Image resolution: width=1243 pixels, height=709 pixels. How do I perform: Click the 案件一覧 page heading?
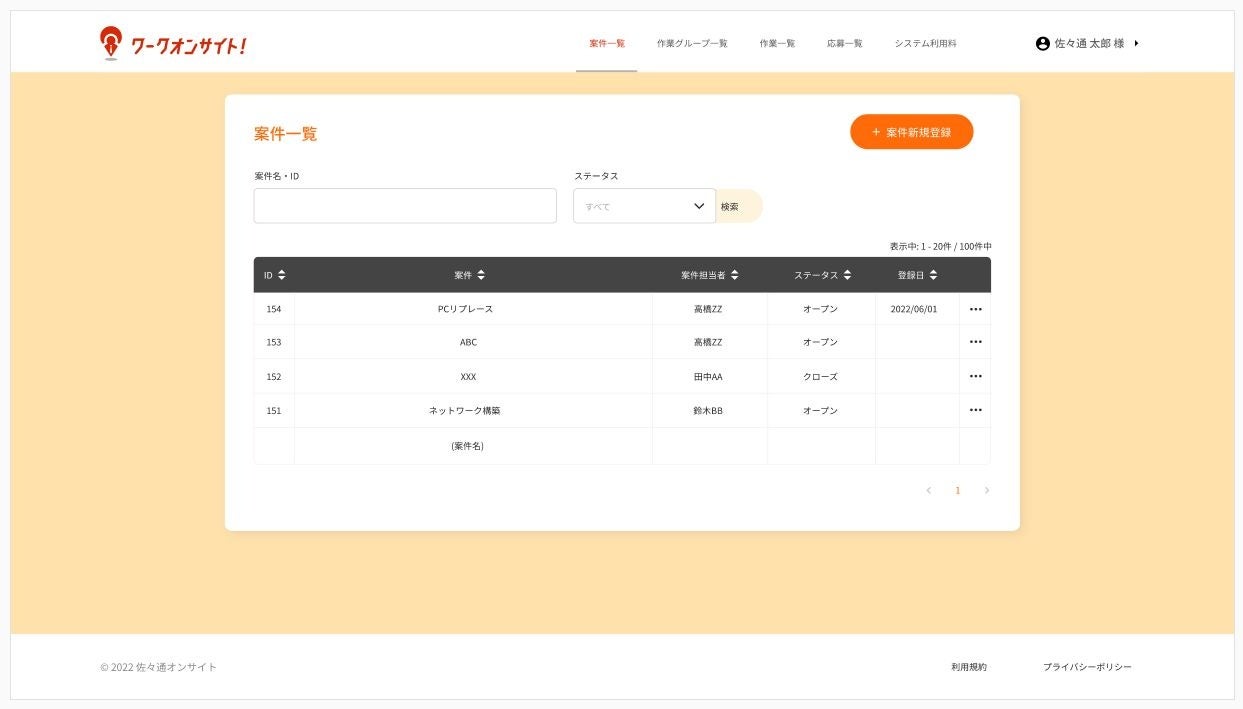285,134
